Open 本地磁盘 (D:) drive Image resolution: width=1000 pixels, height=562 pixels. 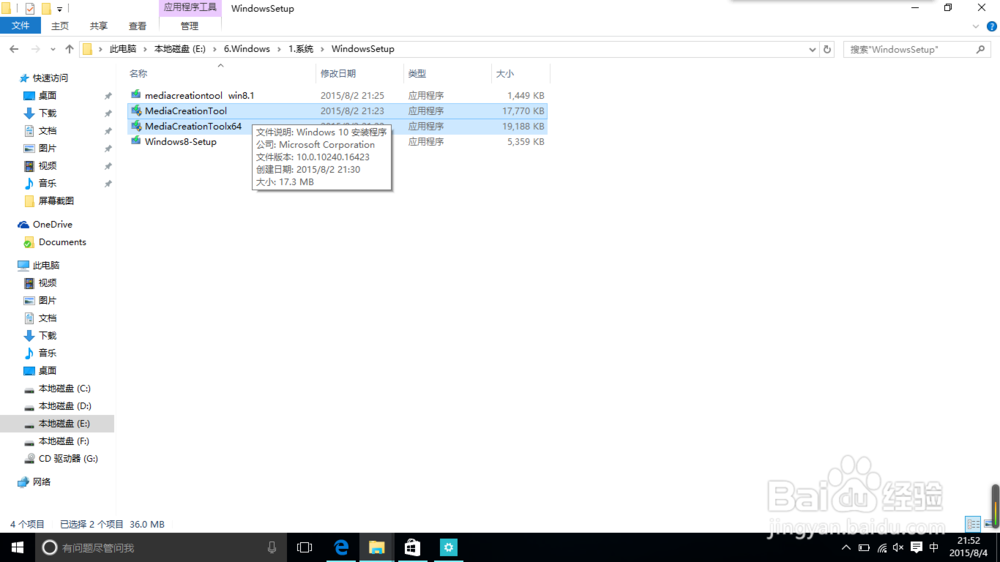click(x=64, y=406)
